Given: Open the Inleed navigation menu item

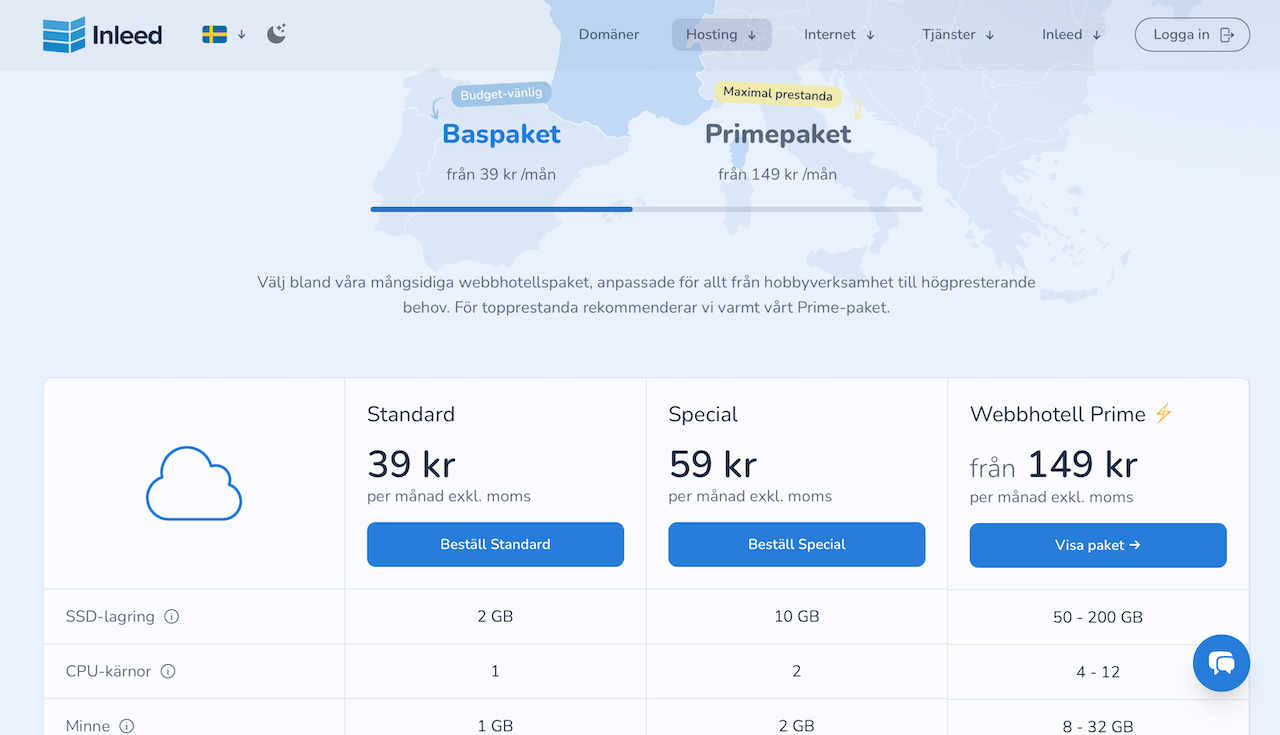Looking at the screenshot, I should (1071, 34).
